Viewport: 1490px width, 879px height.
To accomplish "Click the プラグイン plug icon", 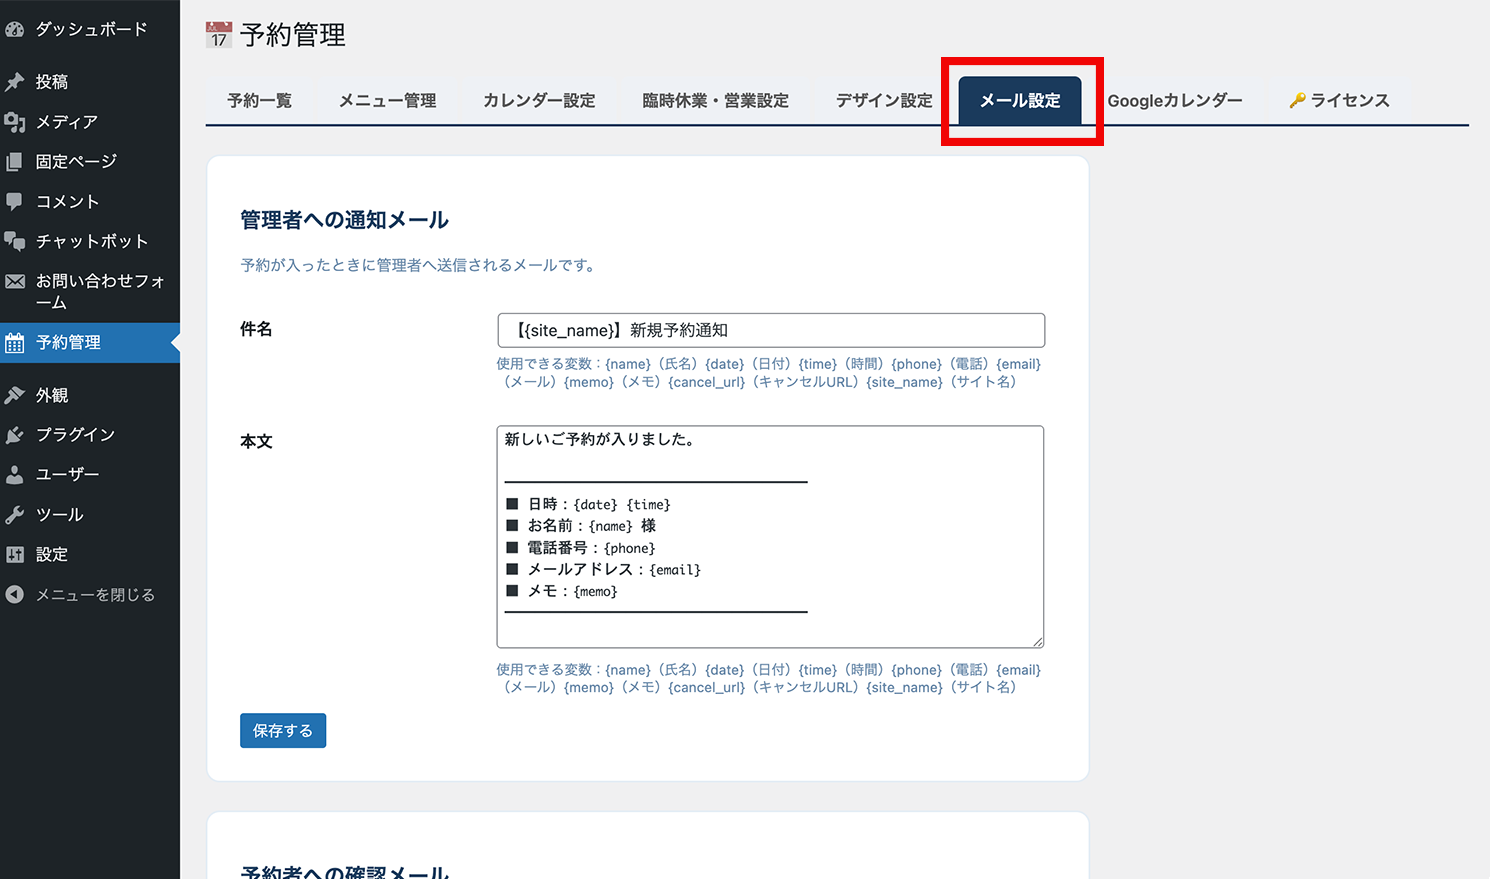I will pyautogui.click(x=15, y=435).
